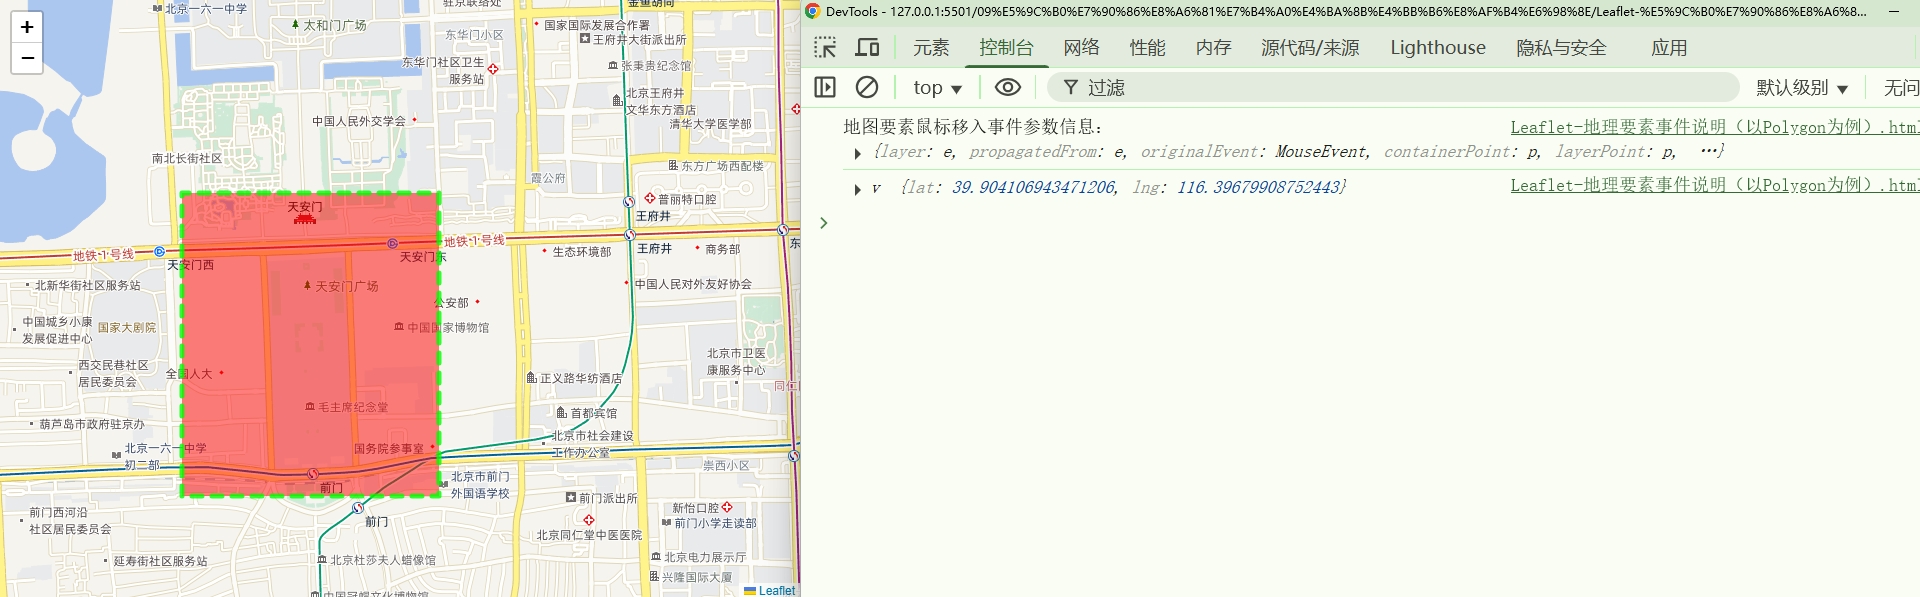Click the 首都宾馆 hotel icon

tap(562, 412)
